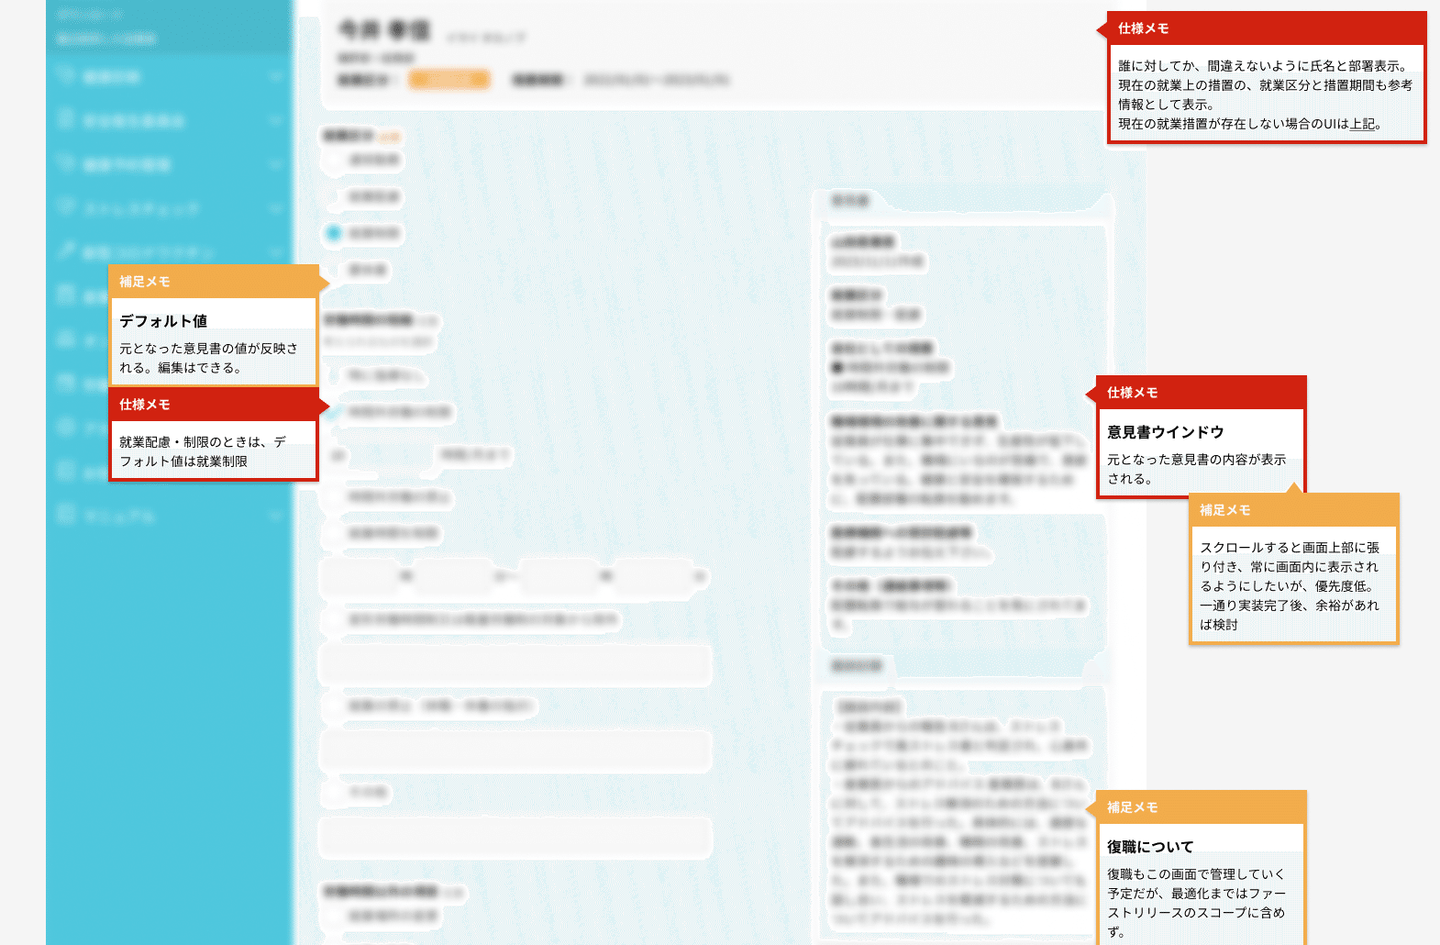The image size is (1440, 945).
Task: Select the blue-filled radio button option
Action: (x=333, y=233)
